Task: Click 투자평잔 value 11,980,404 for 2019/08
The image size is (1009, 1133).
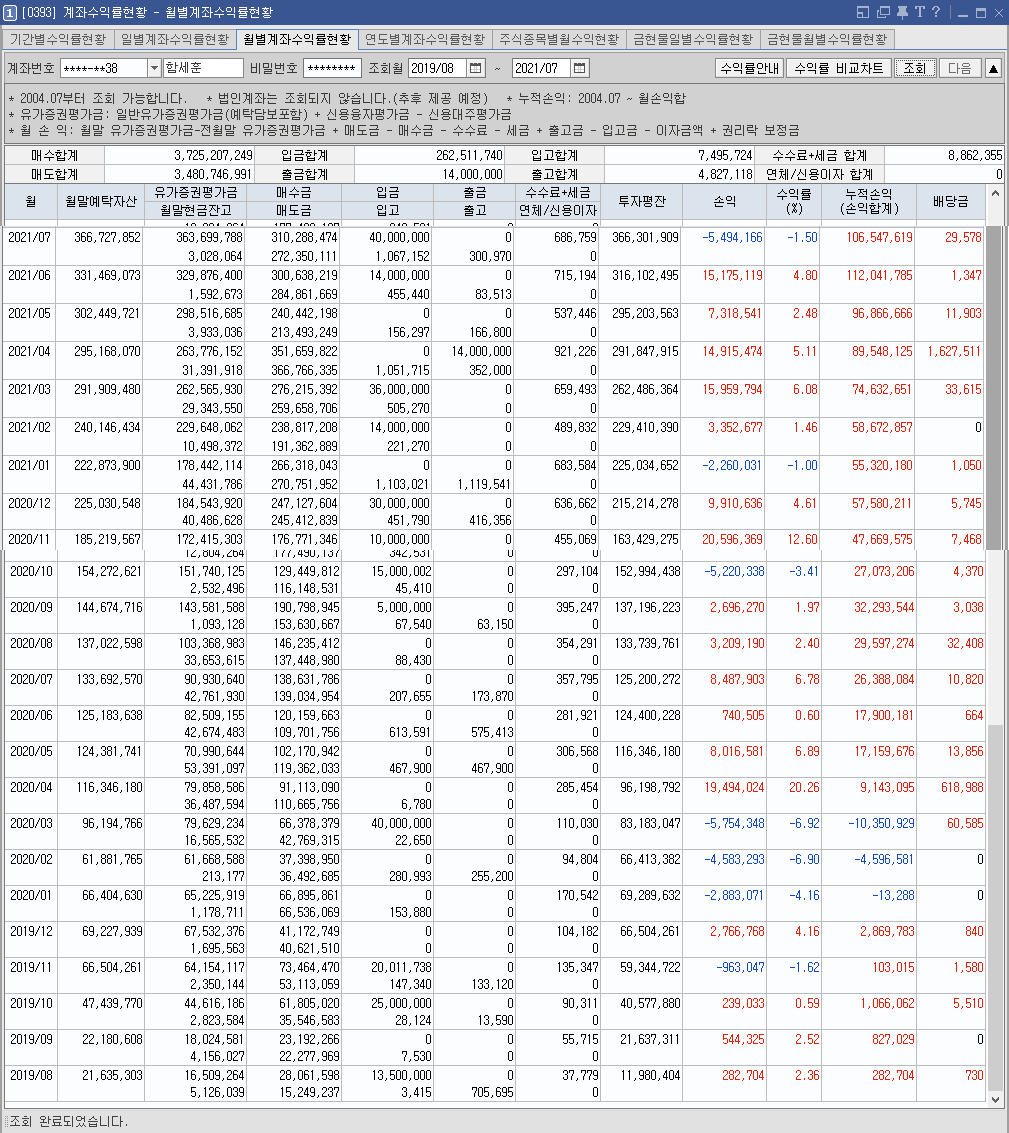Action: pos(650,1075)
